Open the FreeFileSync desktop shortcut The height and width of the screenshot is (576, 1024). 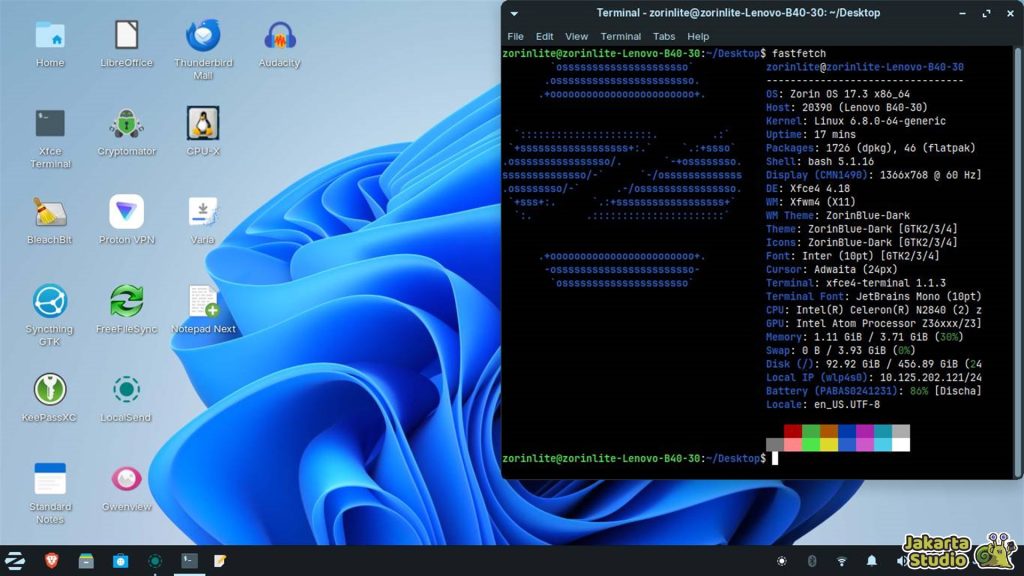pyautogui.click(x=127, y=300)
